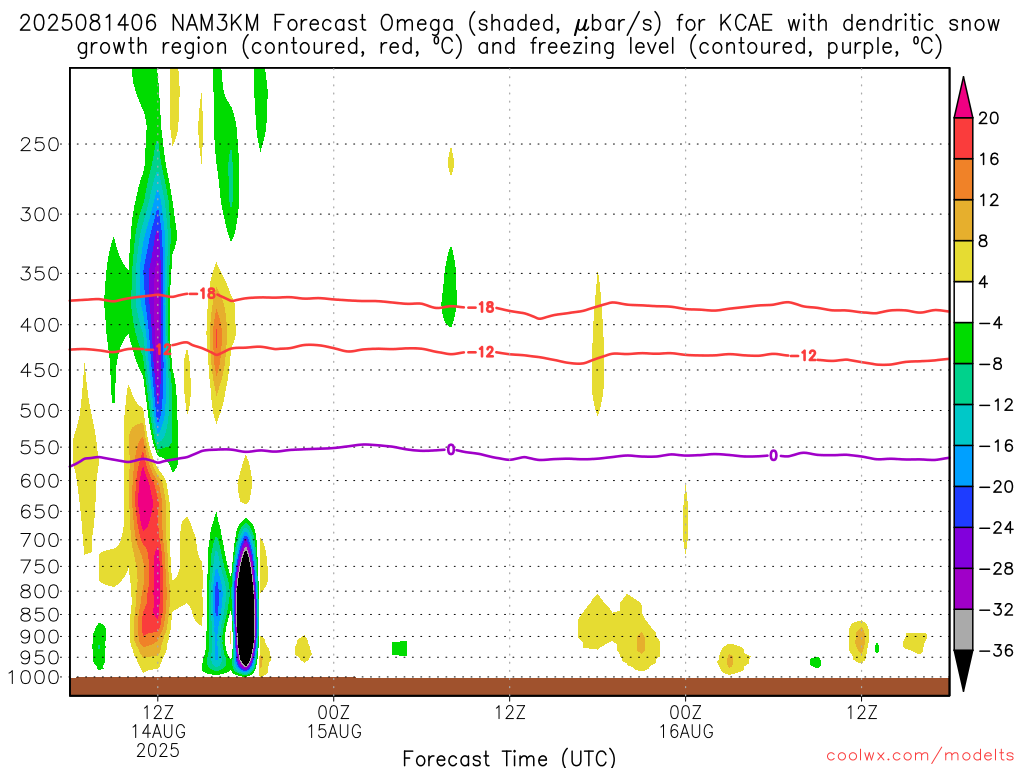
Task: Pick the green -8 to -4 colorbar swatch
Action: [x=963, y=344]
